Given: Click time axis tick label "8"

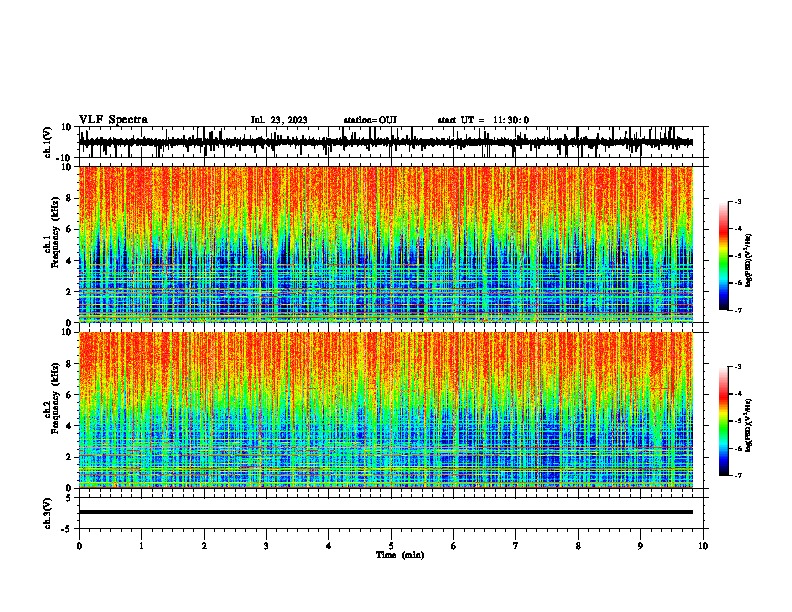Looking at the screenshot, I should pos(578,546).
